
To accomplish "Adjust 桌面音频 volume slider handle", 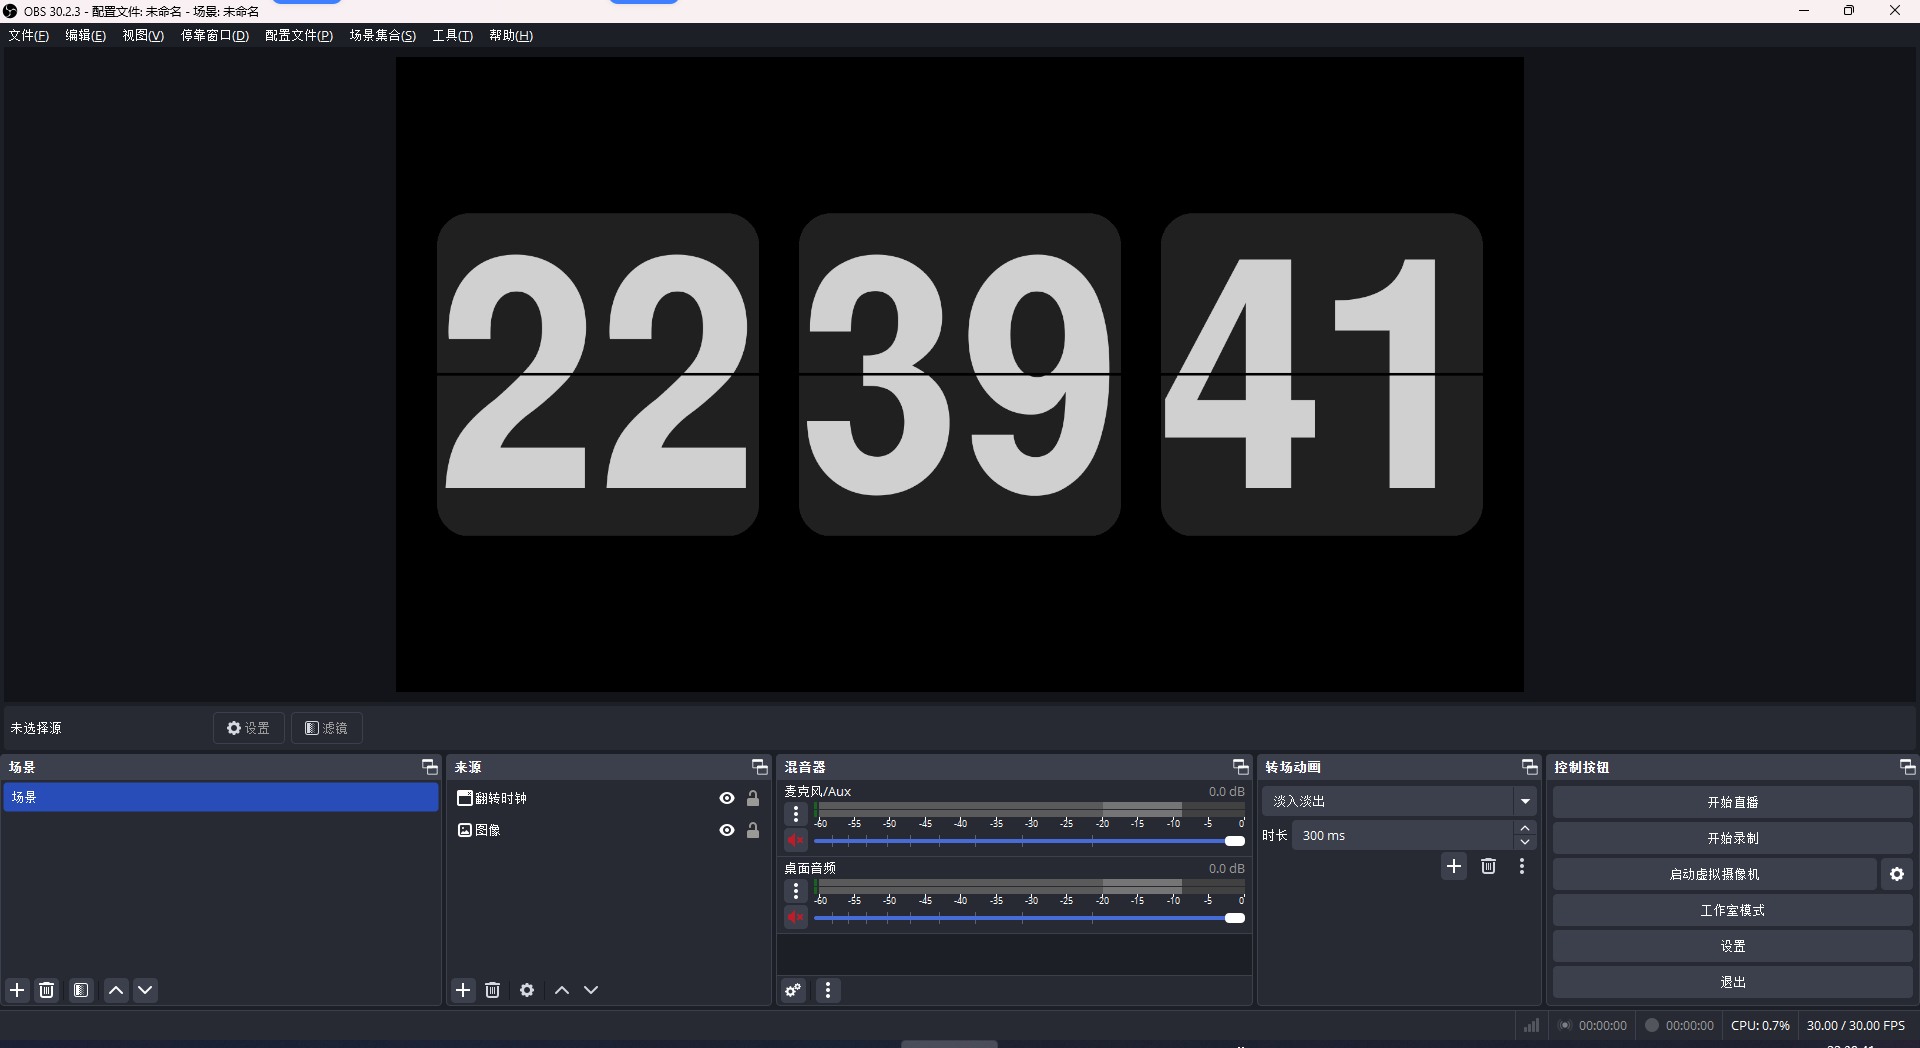I will (x=1235, y=918).
